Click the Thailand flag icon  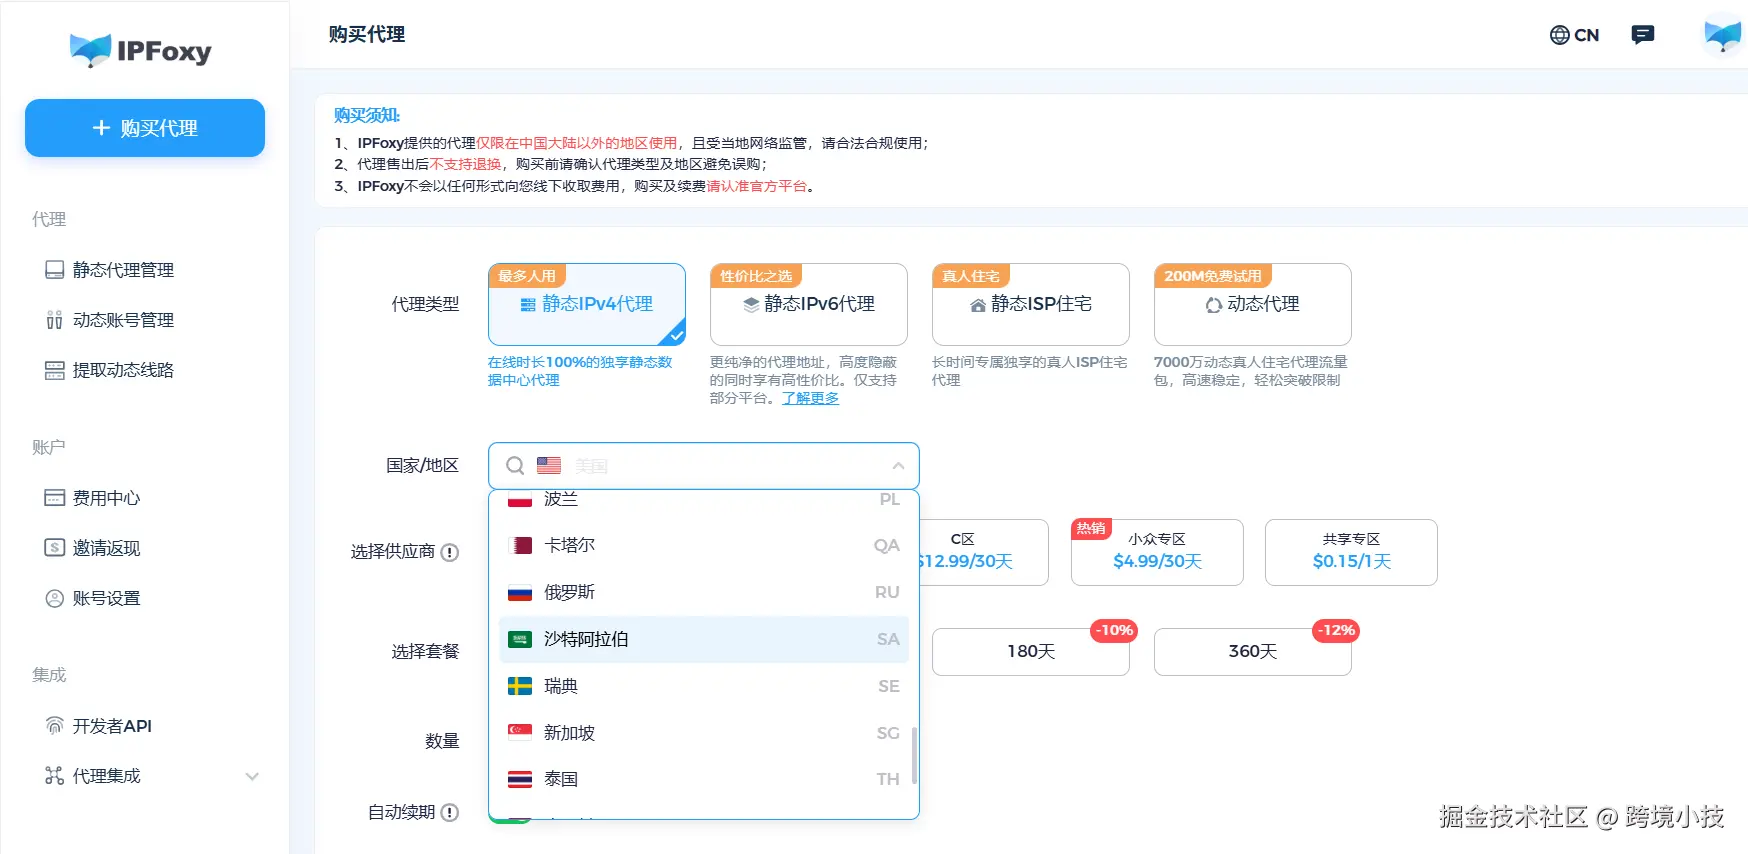click(x=520, y=779)
